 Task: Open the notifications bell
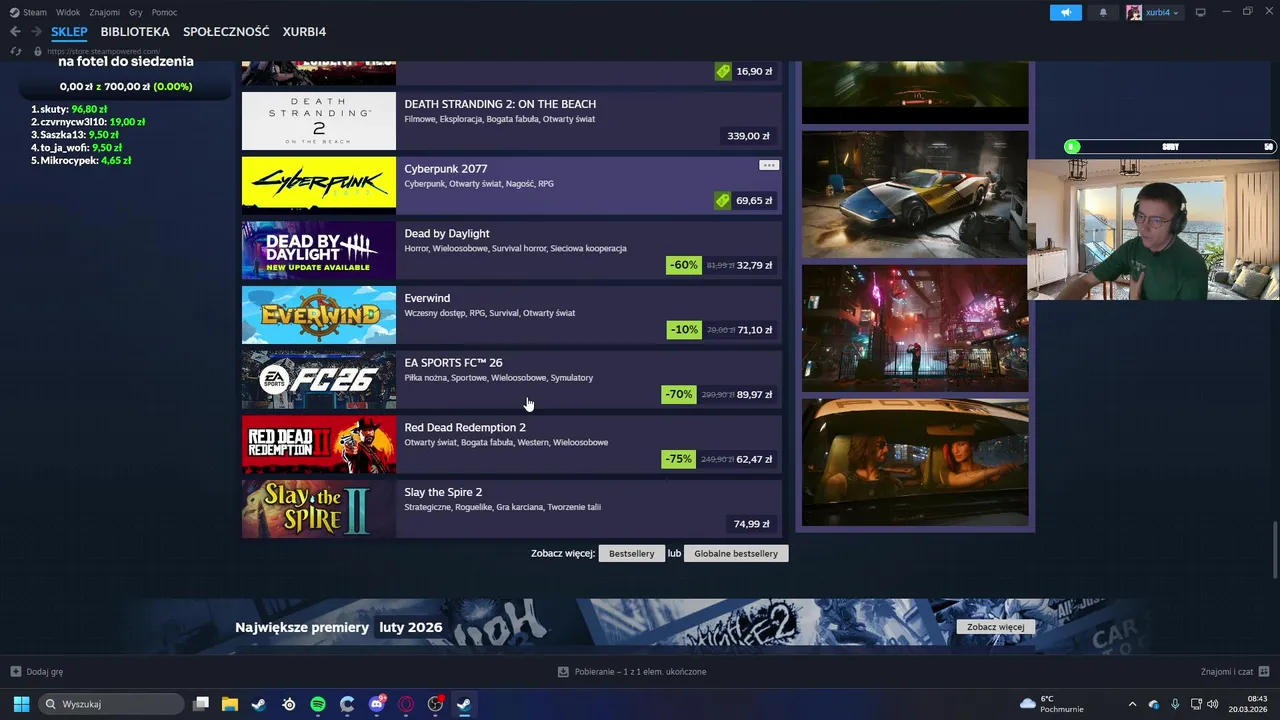(1103, 12)
